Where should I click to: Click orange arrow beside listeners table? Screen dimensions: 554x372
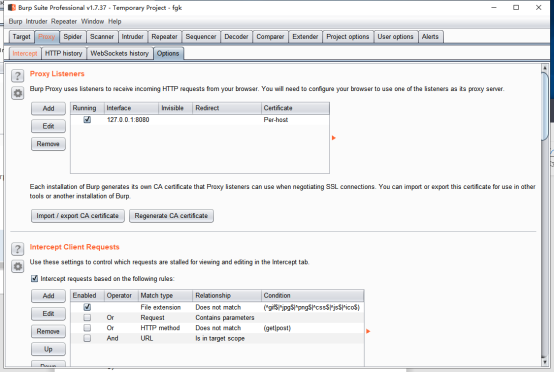click(x=334, y=138)
